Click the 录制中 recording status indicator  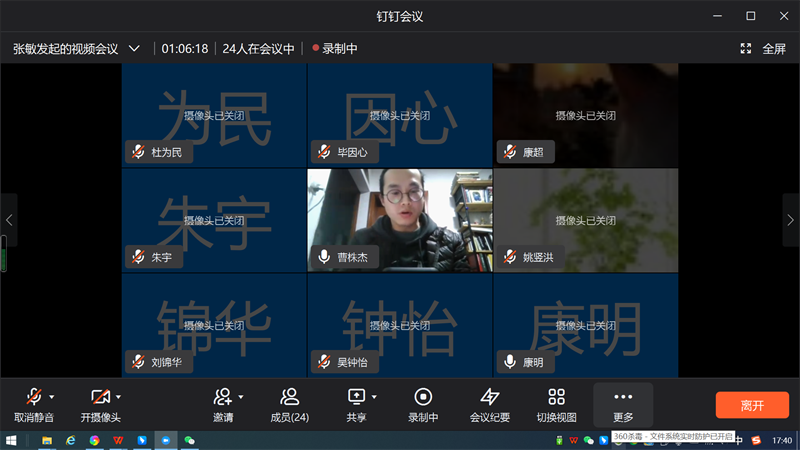click(335, 49)
